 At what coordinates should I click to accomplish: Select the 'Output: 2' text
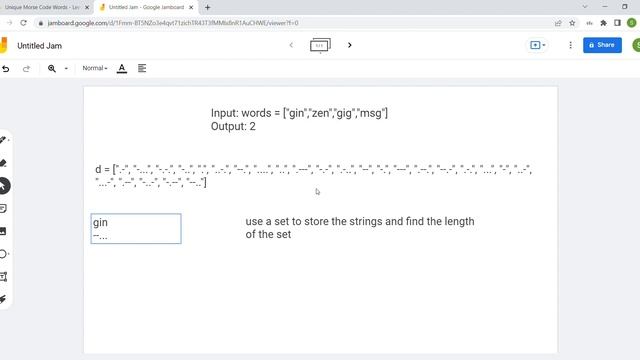point(233,127)
